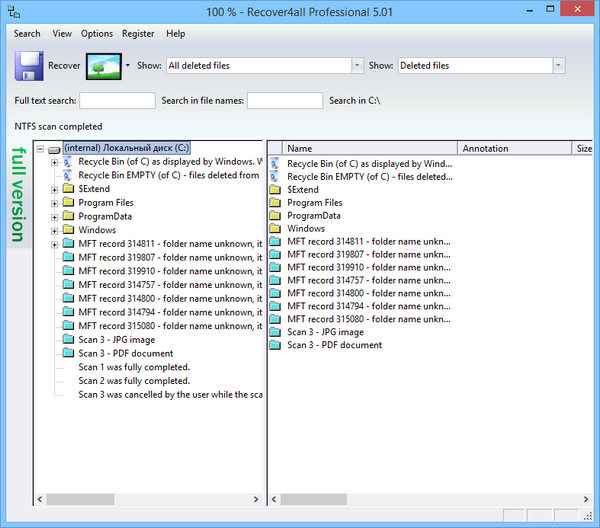This screenshot has width=600, height=528.
Task: Expand the Program Files tree node
Action: pyautogui.click(x=55, y=202)
